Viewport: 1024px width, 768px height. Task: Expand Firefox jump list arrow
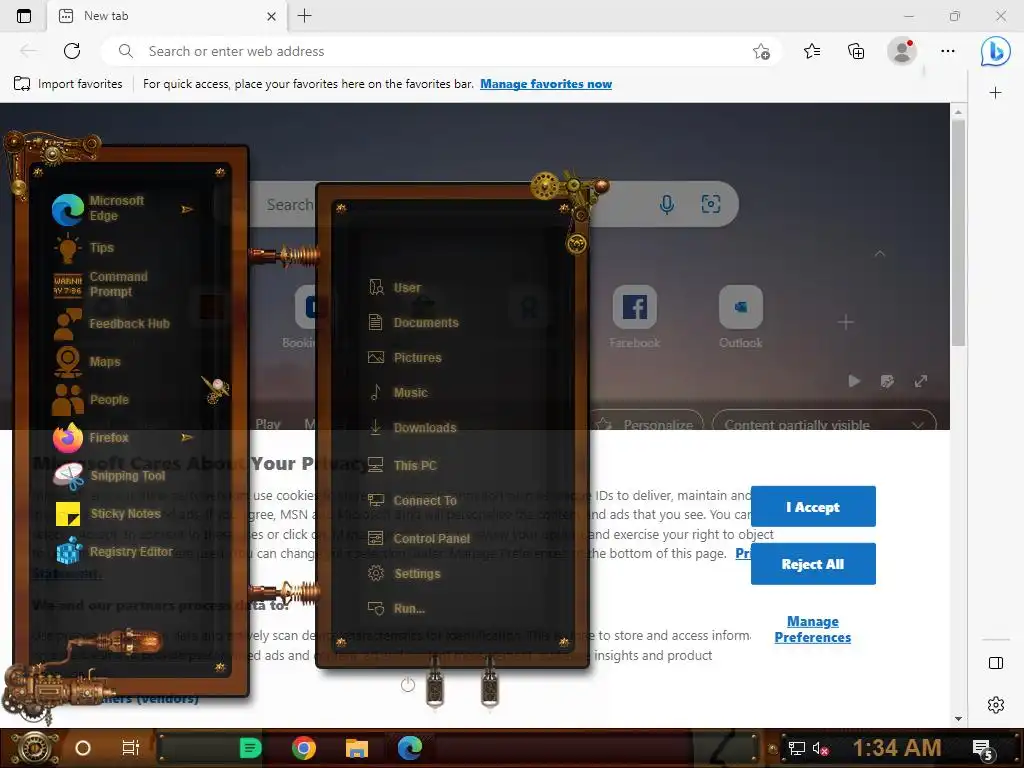187,437
